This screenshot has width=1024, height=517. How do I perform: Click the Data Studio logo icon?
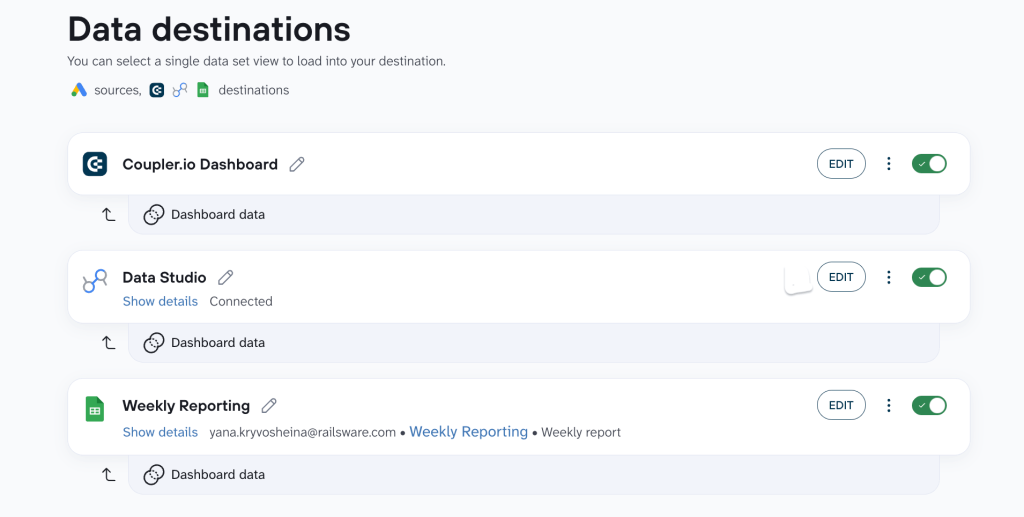point(95,281)
